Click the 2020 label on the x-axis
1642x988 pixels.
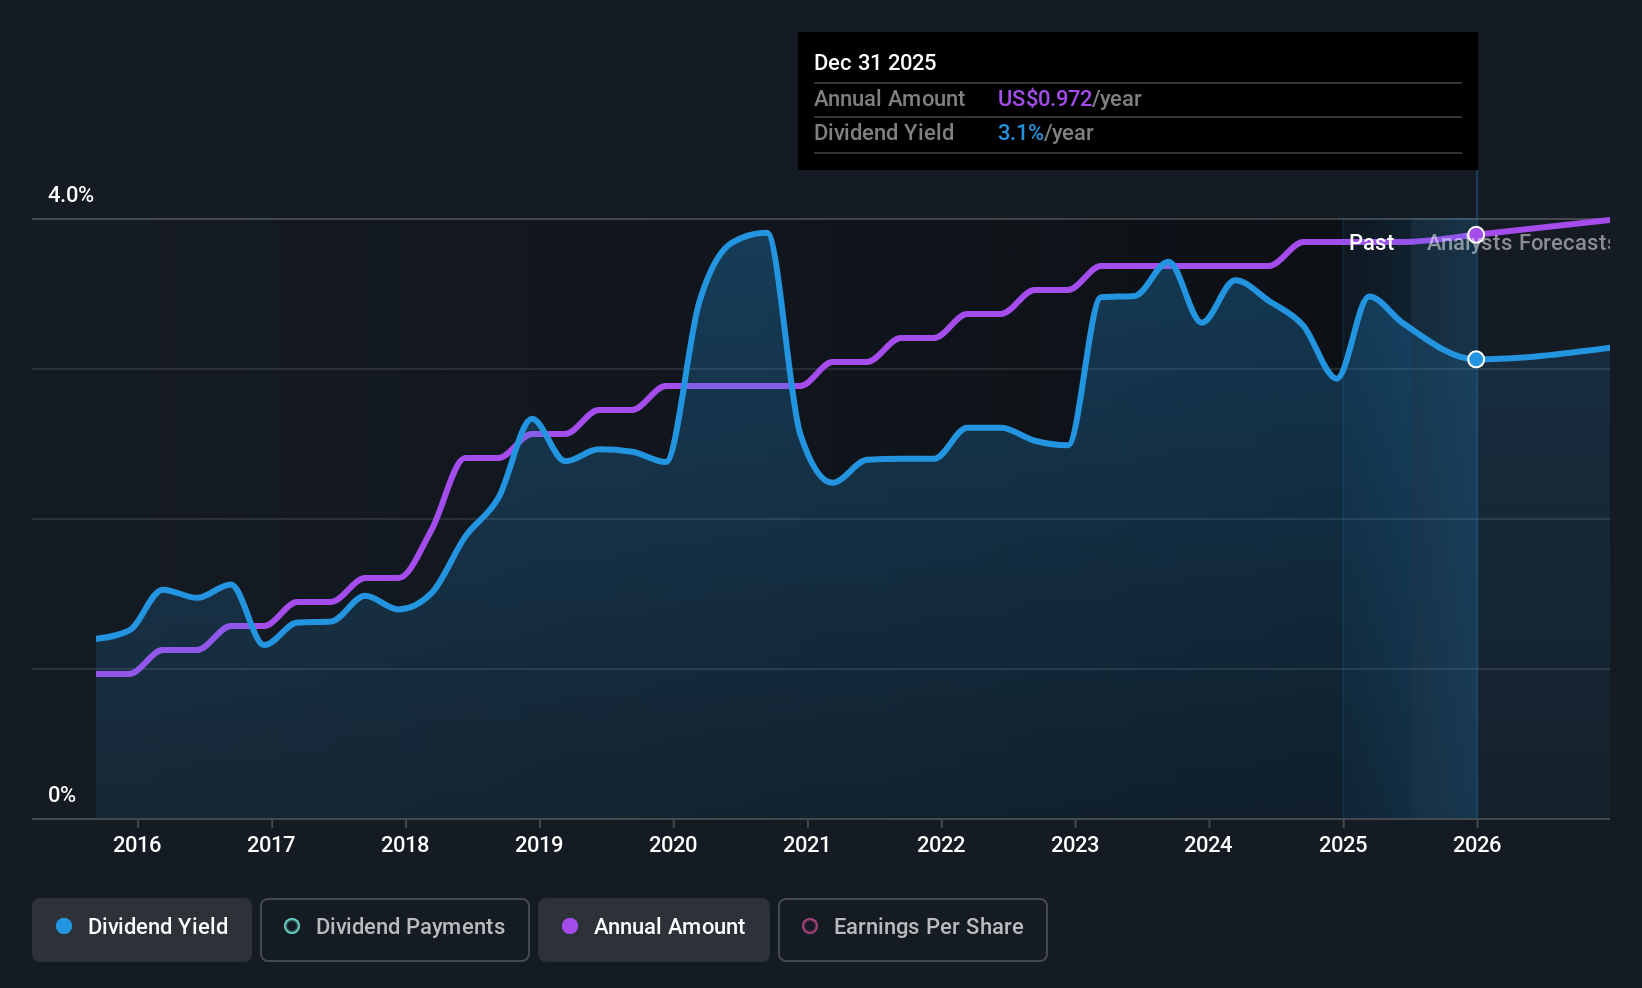pos(673,844)
